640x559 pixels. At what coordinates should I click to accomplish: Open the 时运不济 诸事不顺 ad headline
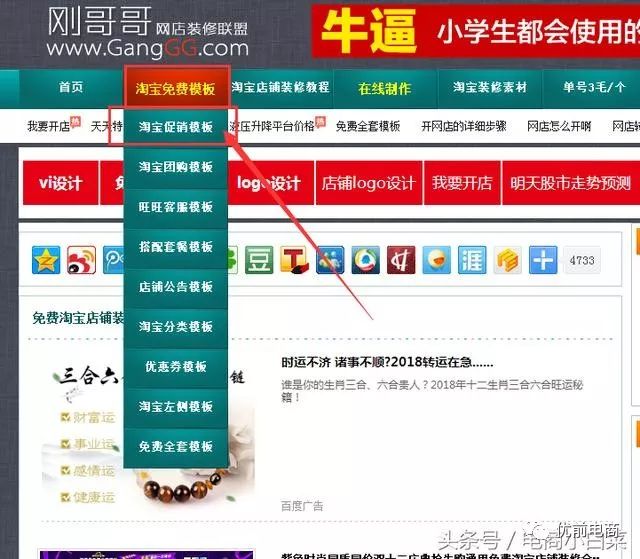(387, 362)
